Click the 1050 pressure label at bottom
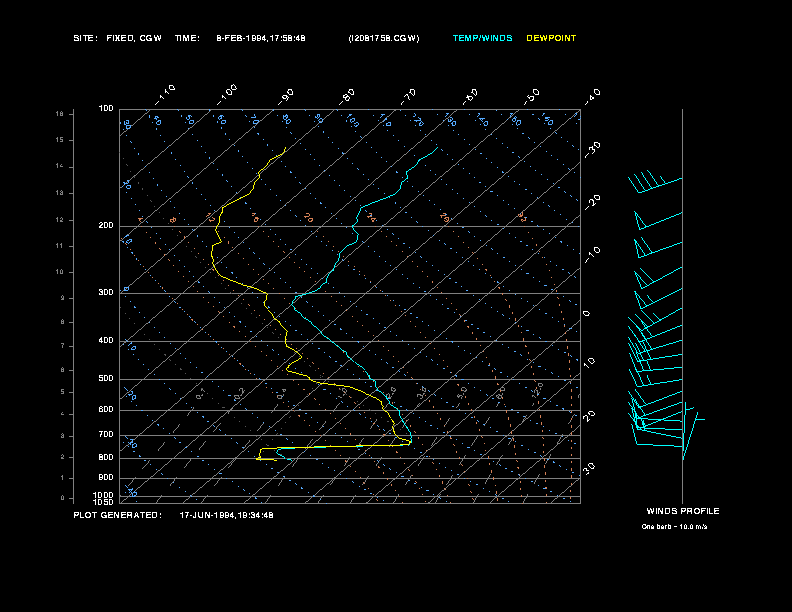 pos(104,502)
